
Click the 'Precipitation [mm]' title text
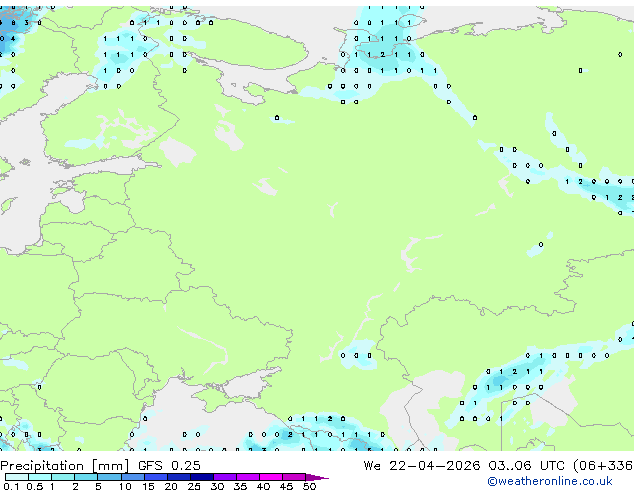pyautogui.click(x=65, y=466)
